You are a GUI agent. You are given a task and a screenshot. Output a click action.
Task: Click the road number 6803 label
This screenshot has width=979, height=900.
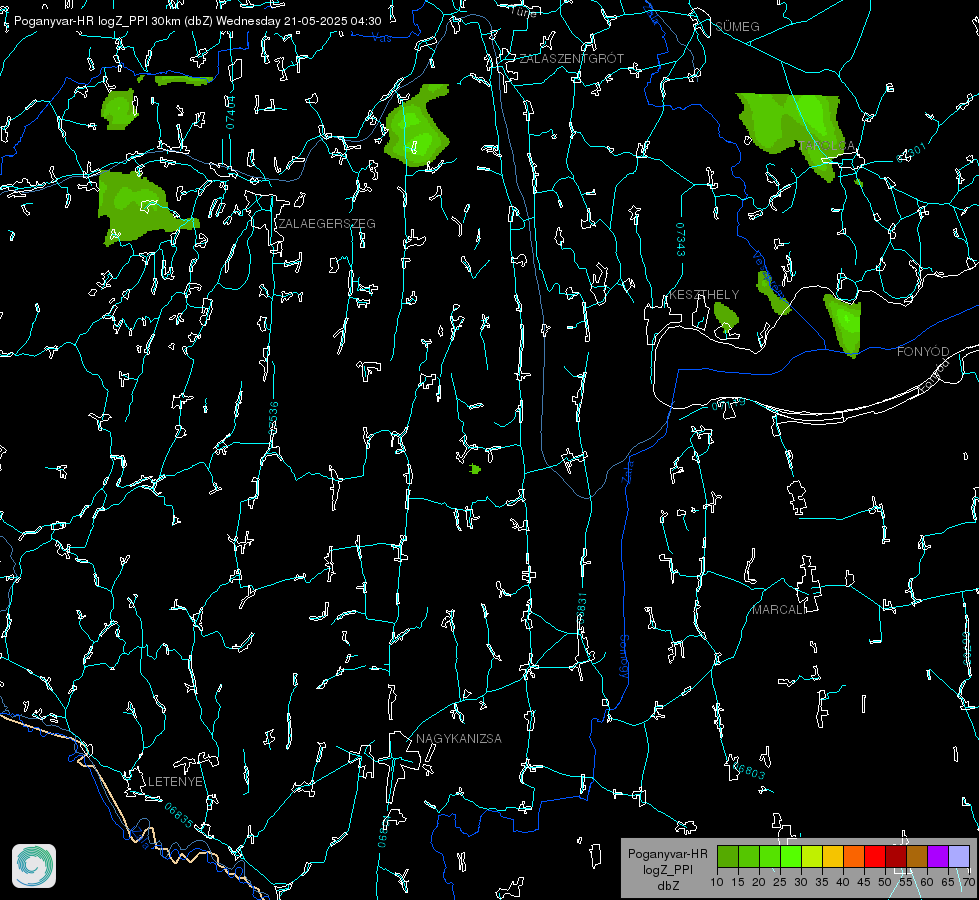coord(748,770)
